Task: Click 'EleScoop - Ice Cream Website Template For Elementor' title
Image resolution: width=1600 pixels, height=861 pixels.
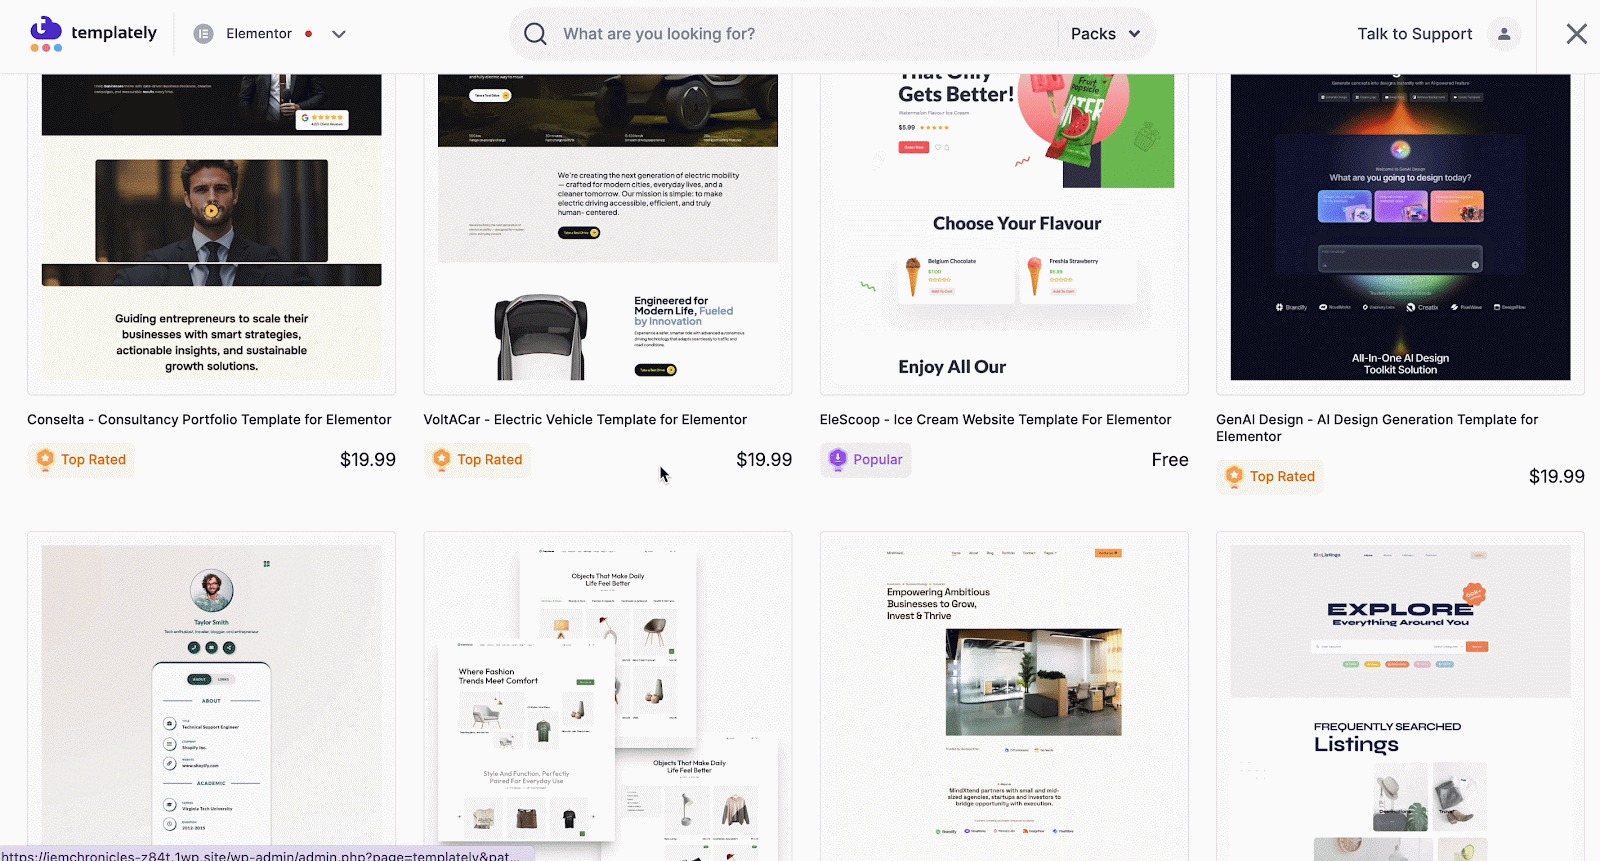Action: point(995,420)
